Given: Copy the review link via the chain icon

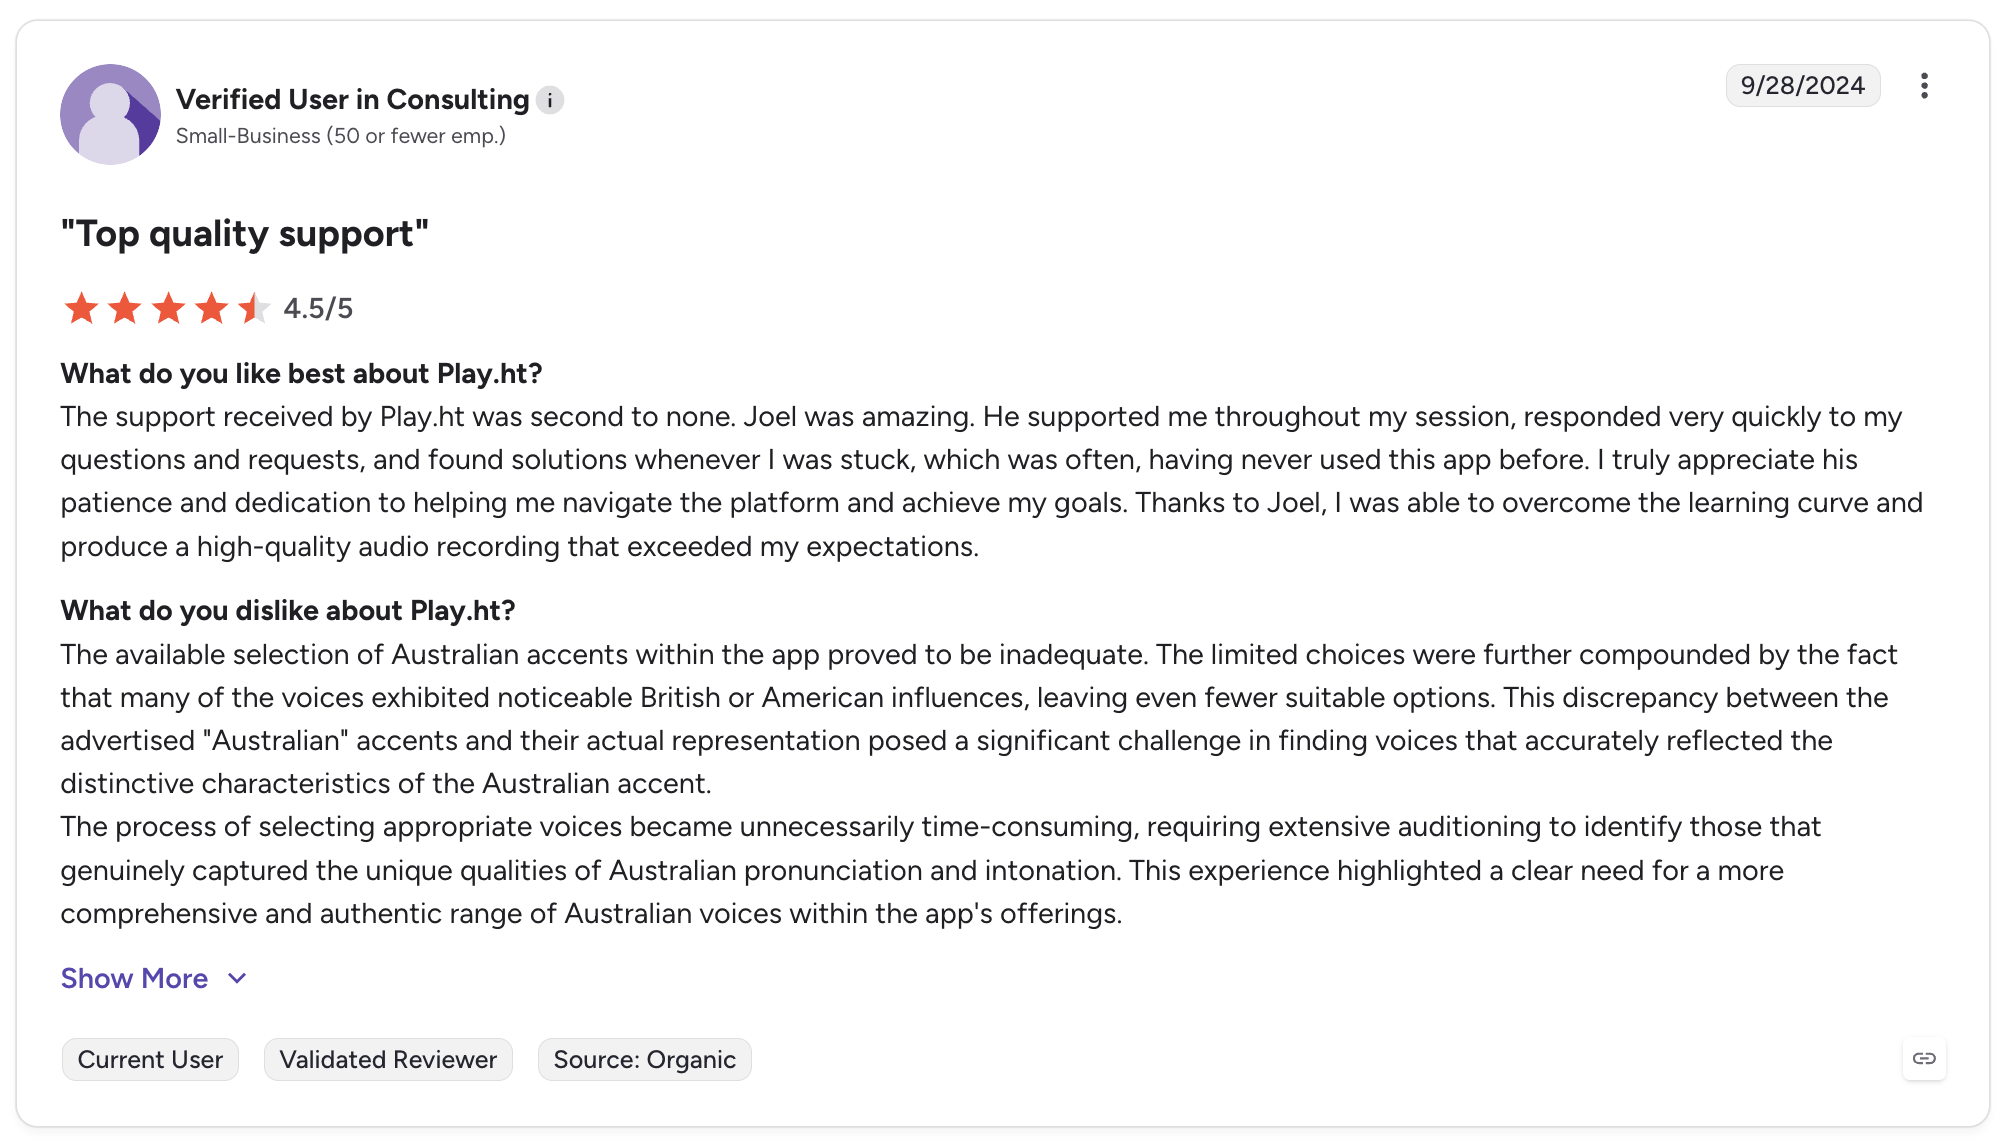Looking at the screenshot, I should tap(1924, 1058).
